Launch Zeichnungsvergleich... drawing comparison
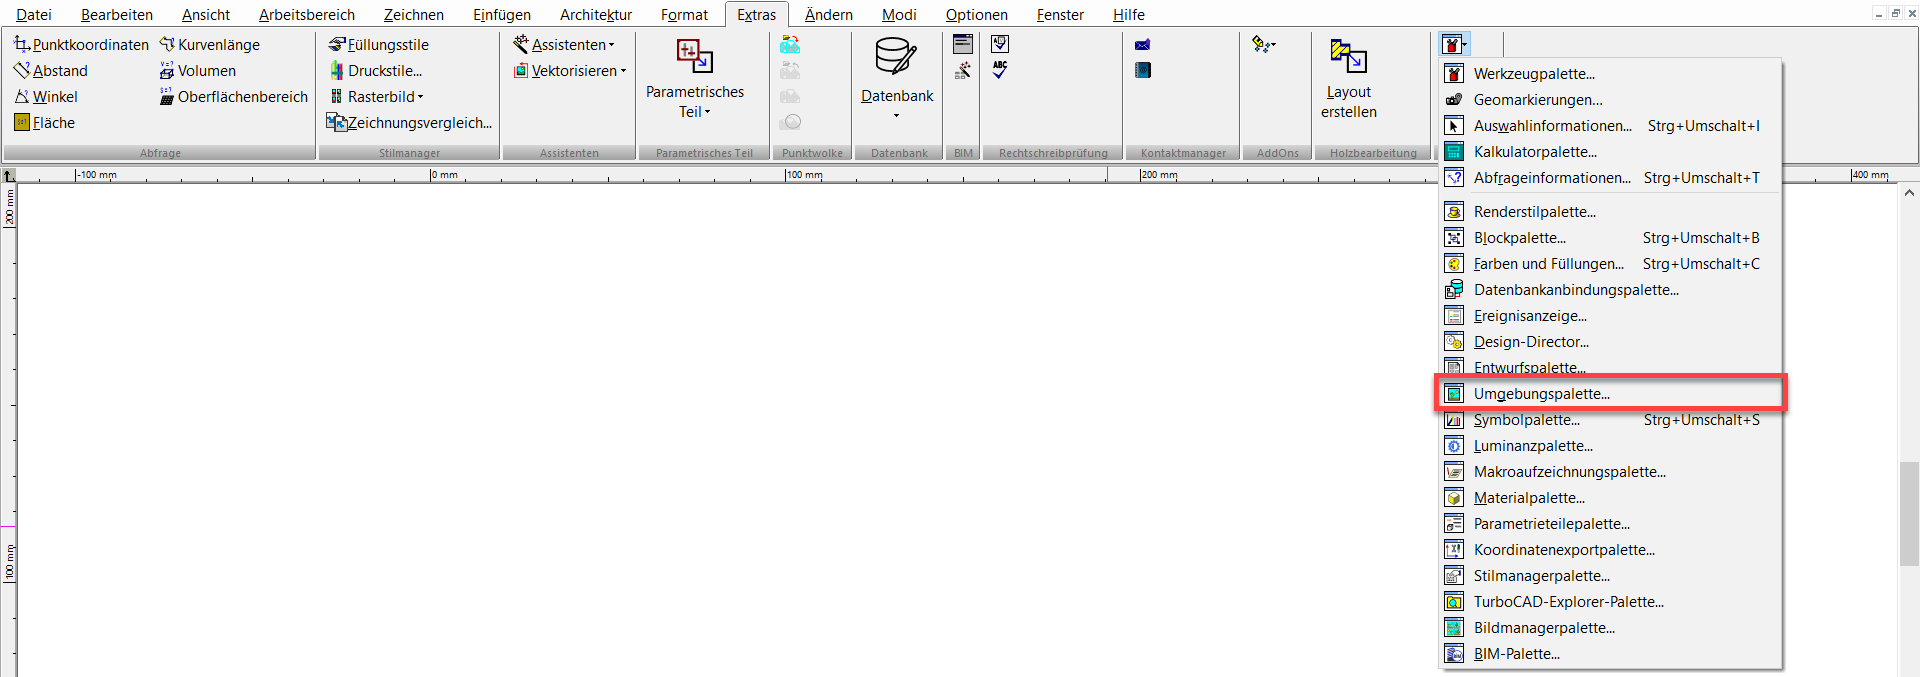 (x=410, y=123)
